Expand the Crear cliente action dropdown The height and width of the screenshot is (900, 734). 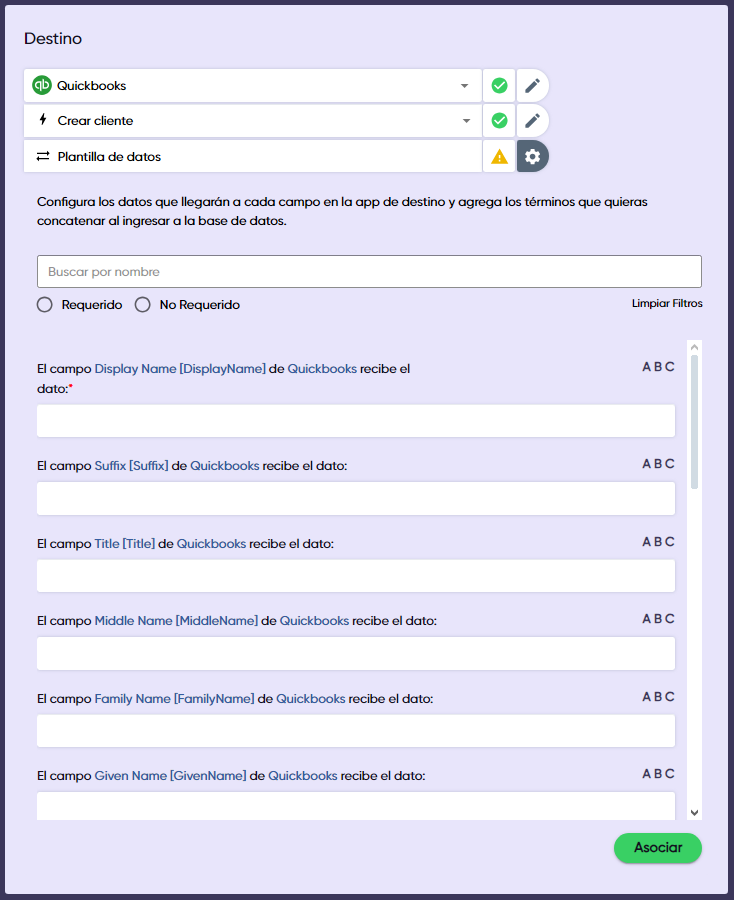coord(464,121)
